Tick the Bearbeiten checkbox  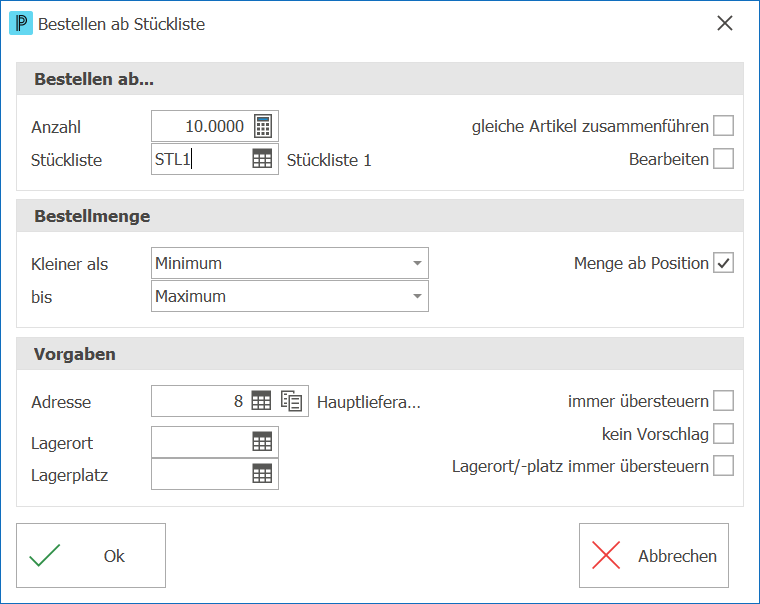(x=723, y=159)
